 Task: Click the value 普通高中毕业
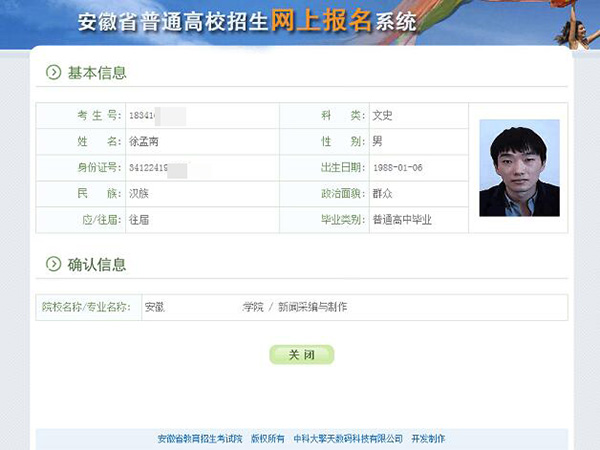pyautogui.click(x=402, y=220)
